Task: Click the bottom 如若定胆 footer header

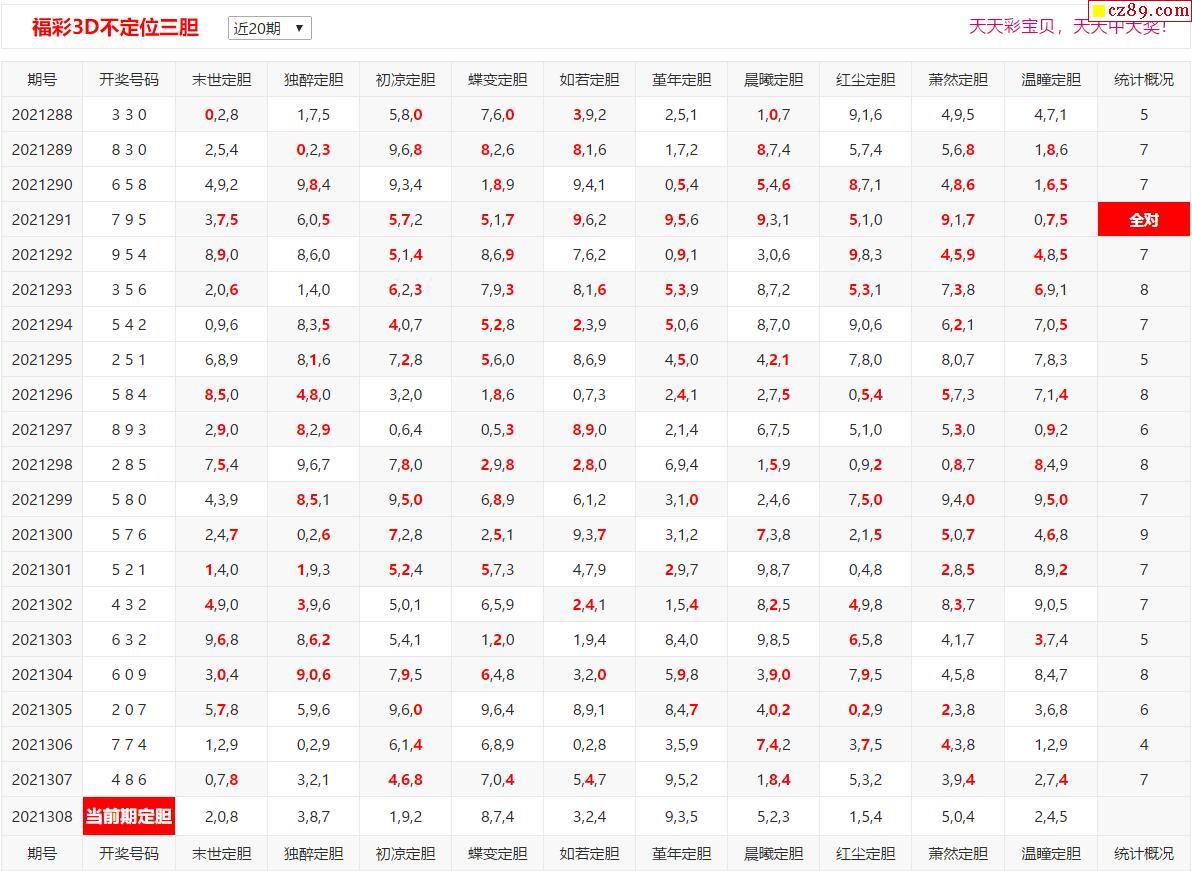Action: click(x=589, y=853)
